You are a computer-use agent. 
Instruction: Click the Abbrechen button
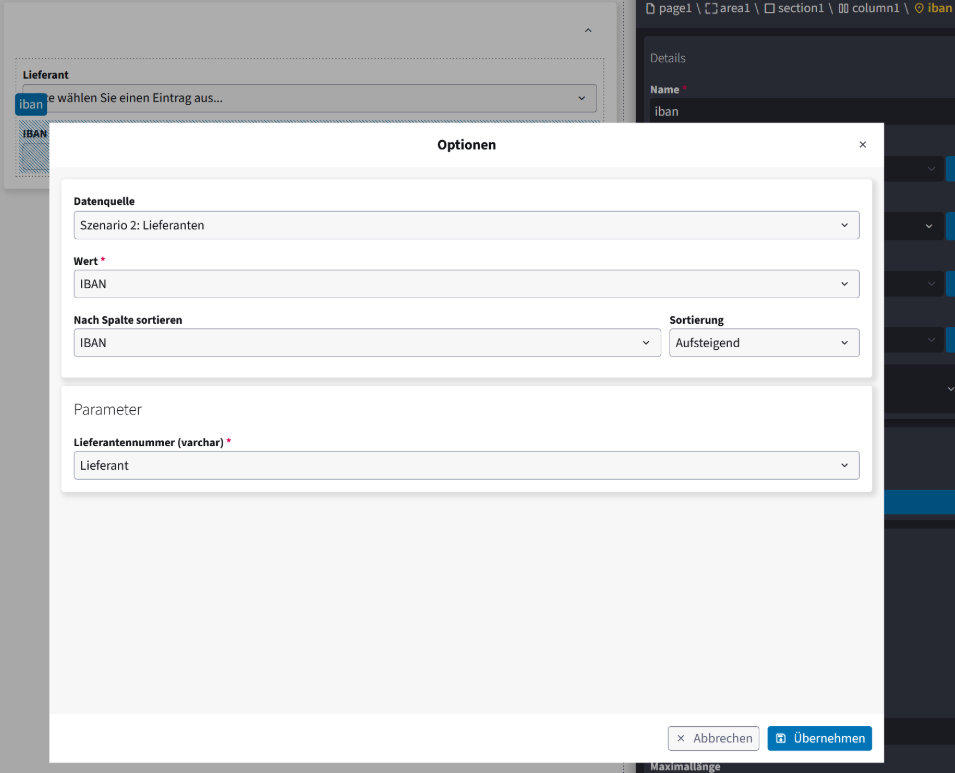pos(714,738)
